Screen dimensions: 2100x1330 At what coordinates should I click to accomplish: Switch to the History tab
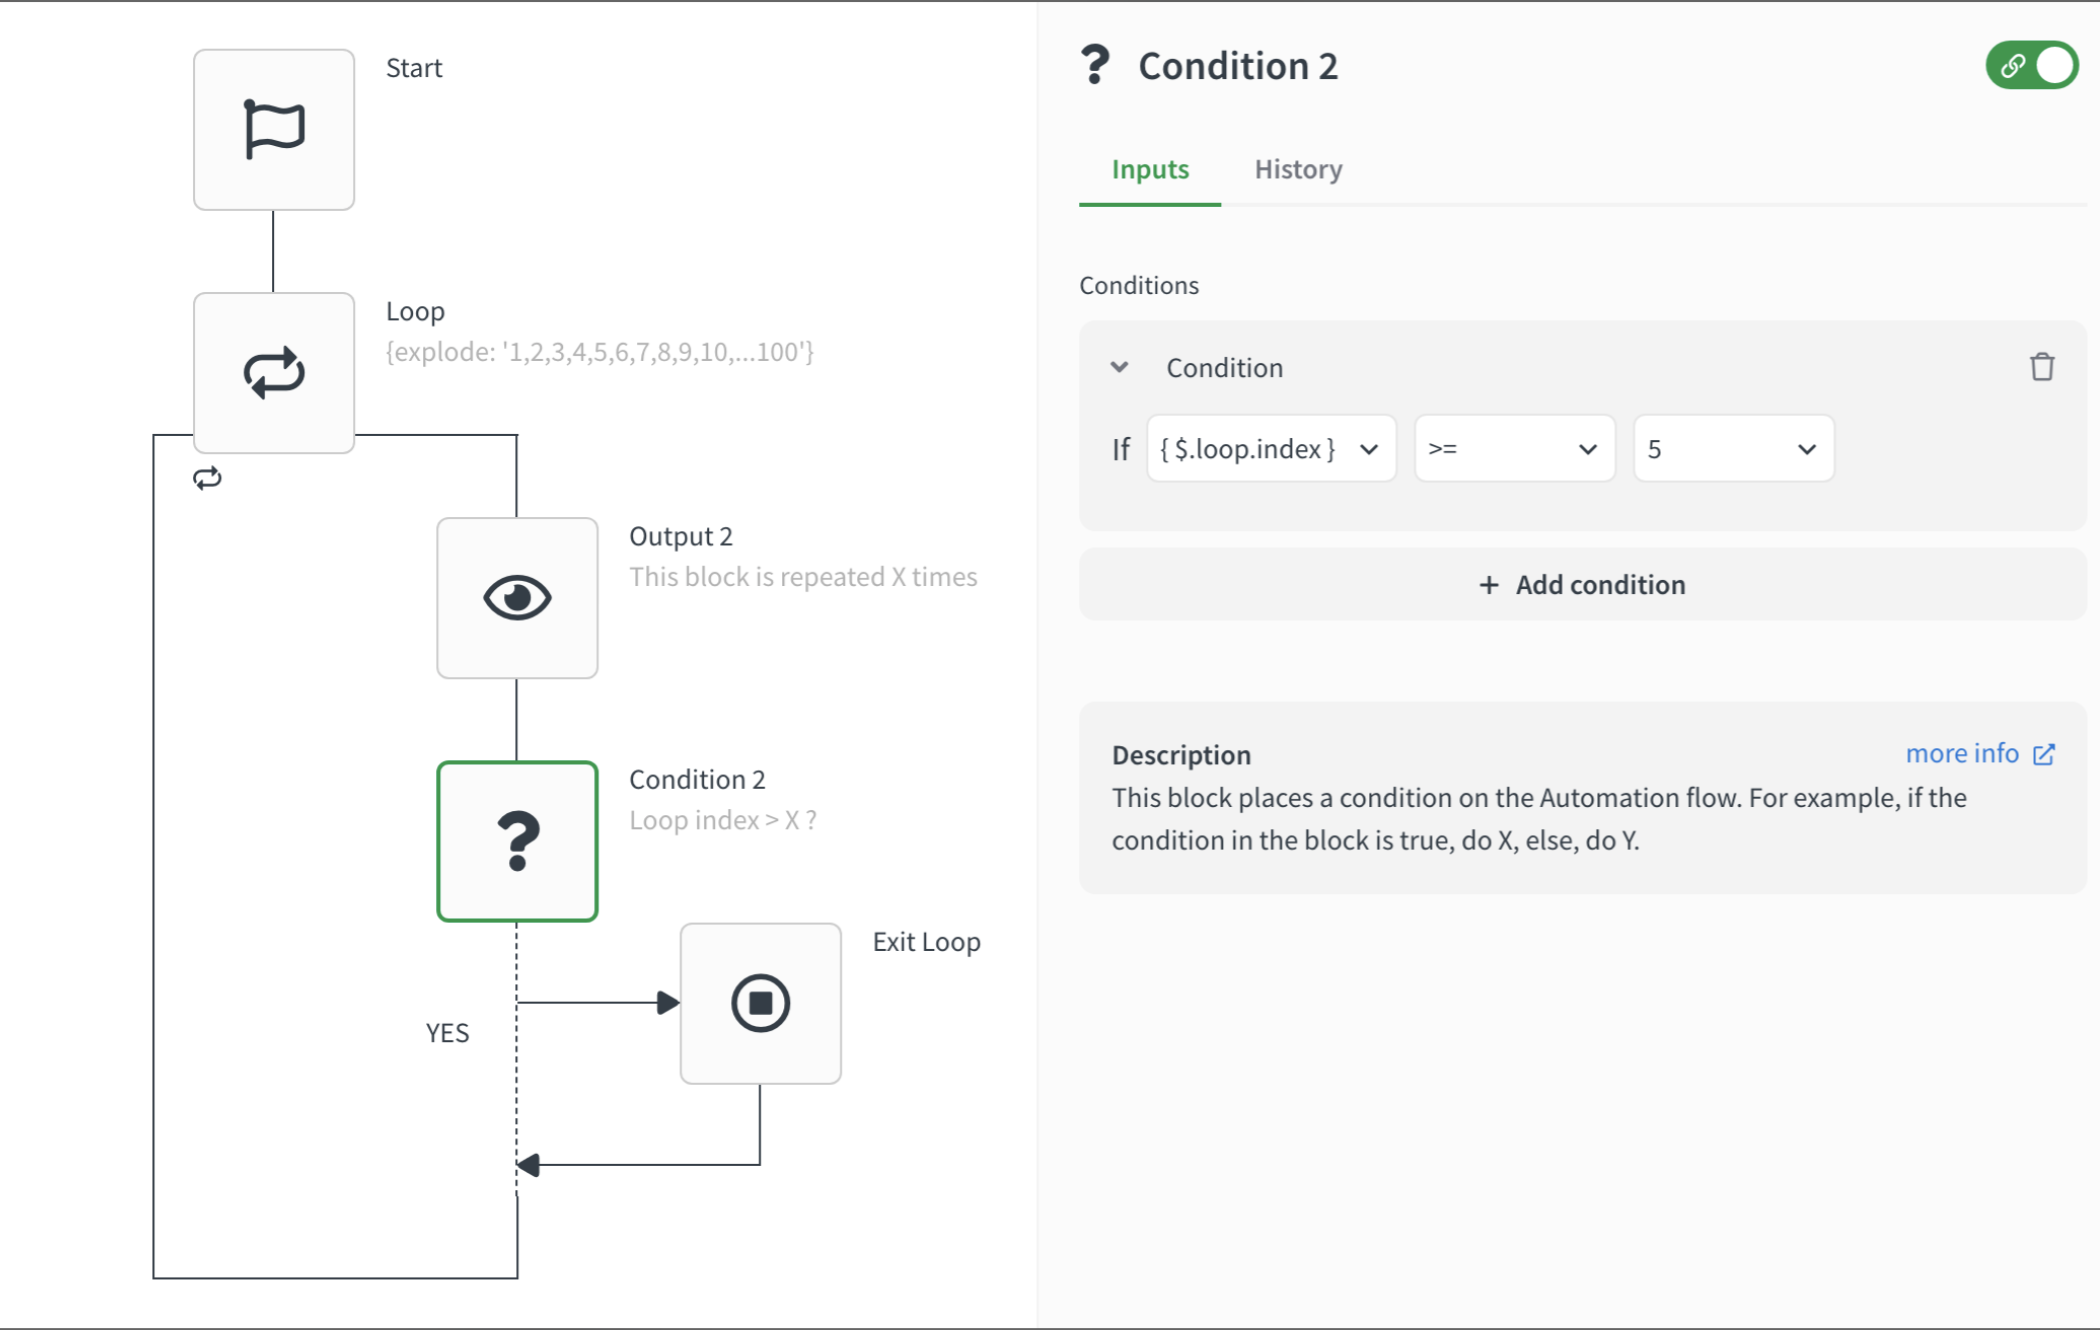click(x=1298, y=169)
